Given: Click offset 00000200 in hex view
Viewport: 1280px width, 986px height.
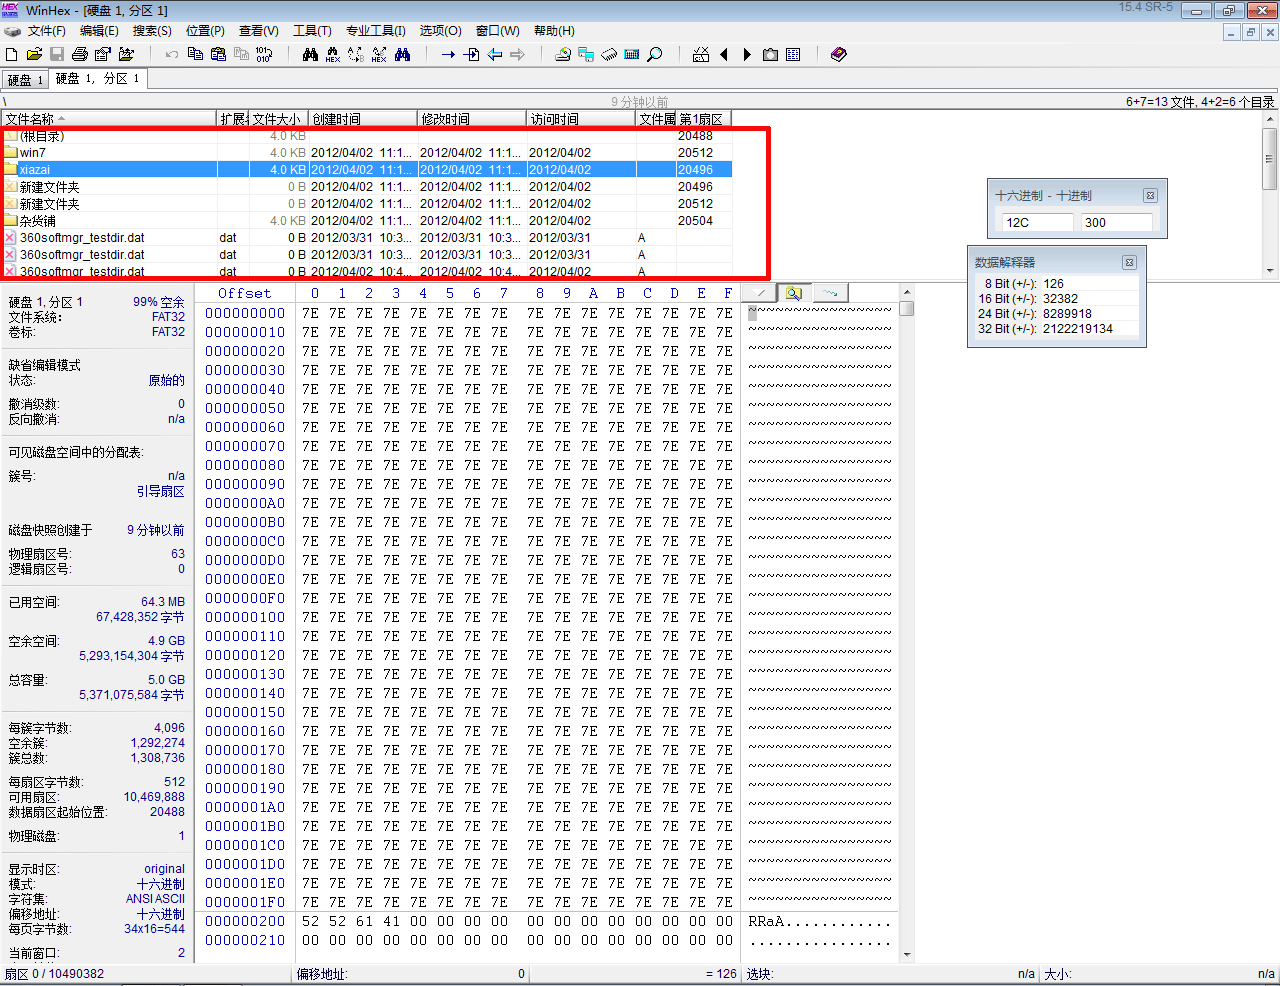Looking at the screenshot, I should pyautogui.click(x=245, y=922).
